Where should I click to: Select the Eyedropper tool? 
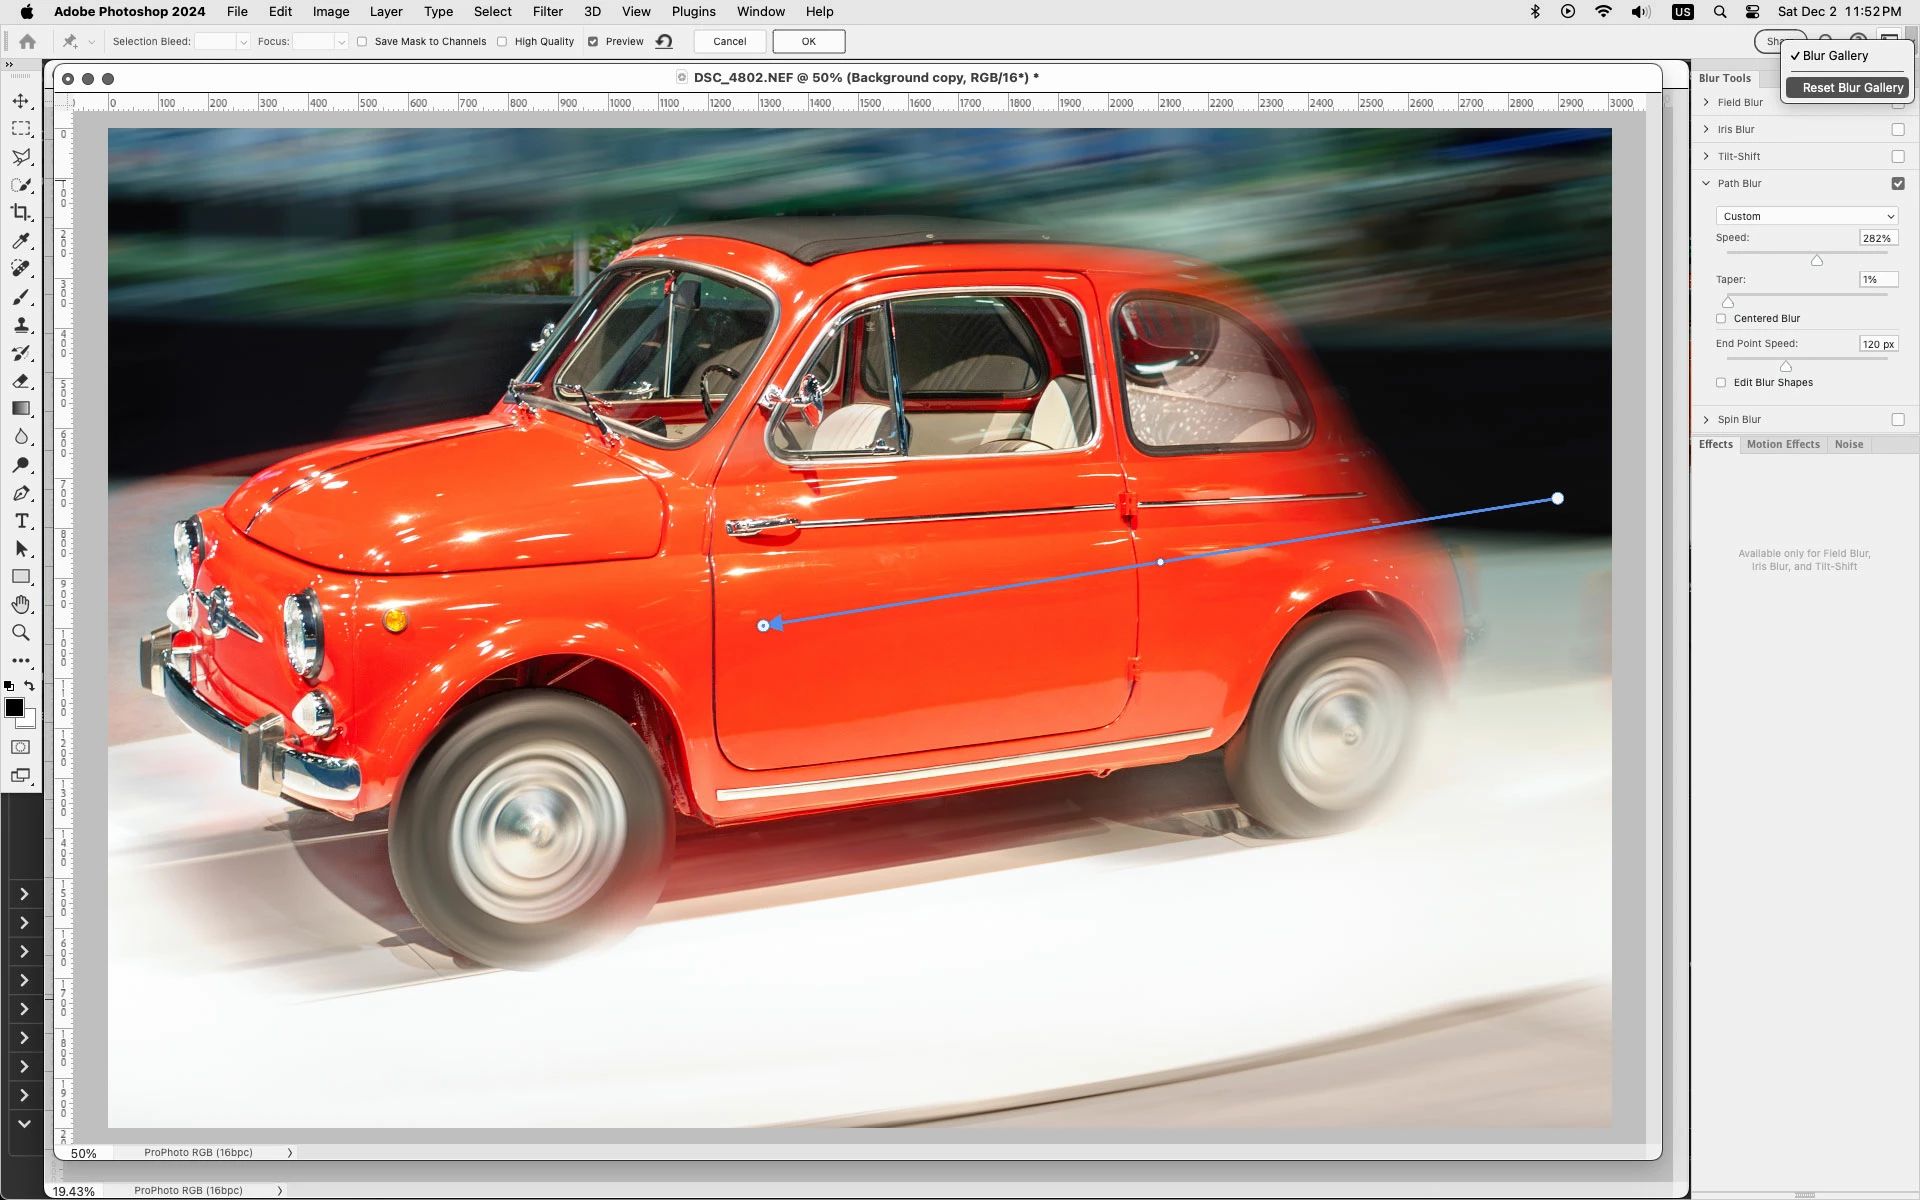click(x=21, y=241)
